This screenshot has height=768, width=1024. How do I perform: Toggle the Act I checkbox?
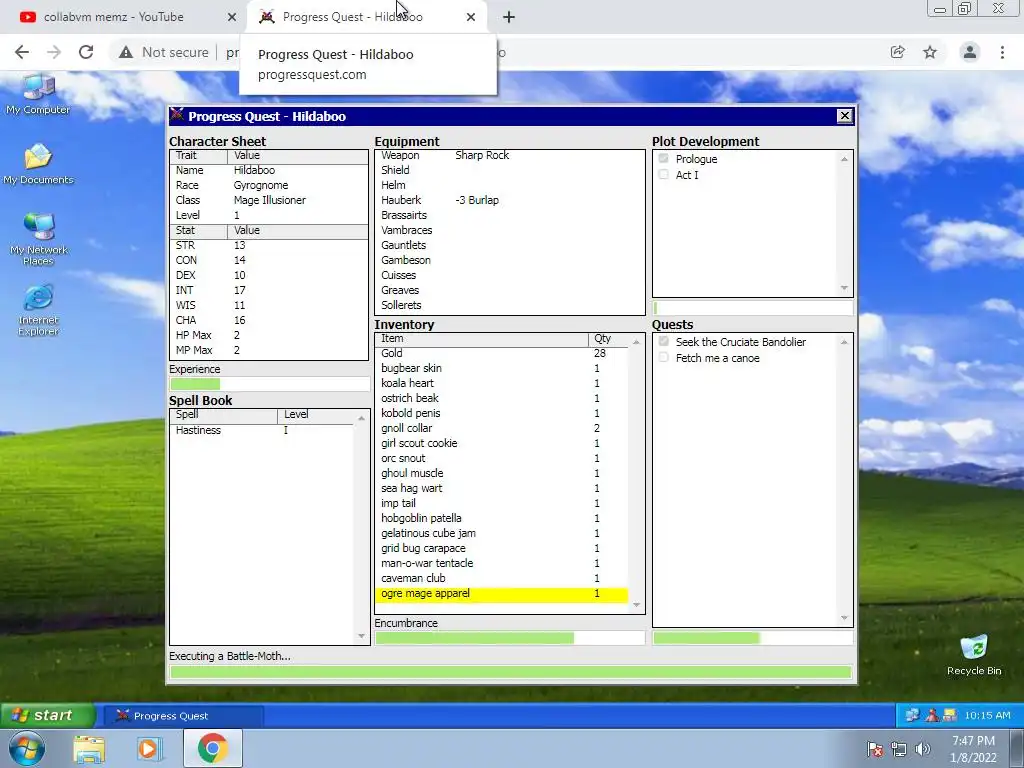pos(664,174)
